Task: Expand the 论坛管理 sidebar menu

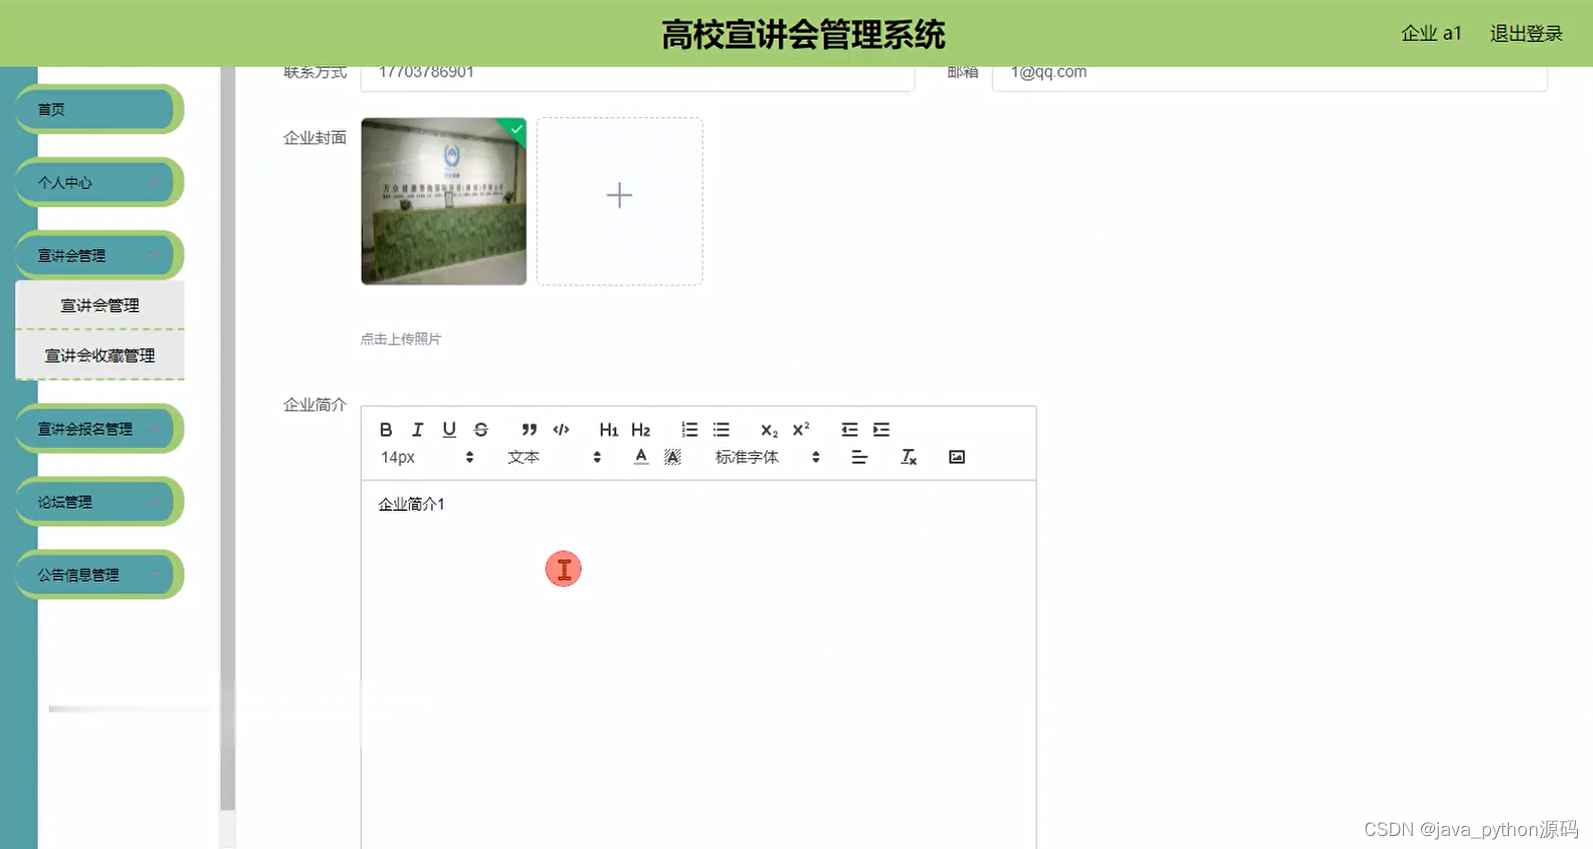Action: [98, 501]
